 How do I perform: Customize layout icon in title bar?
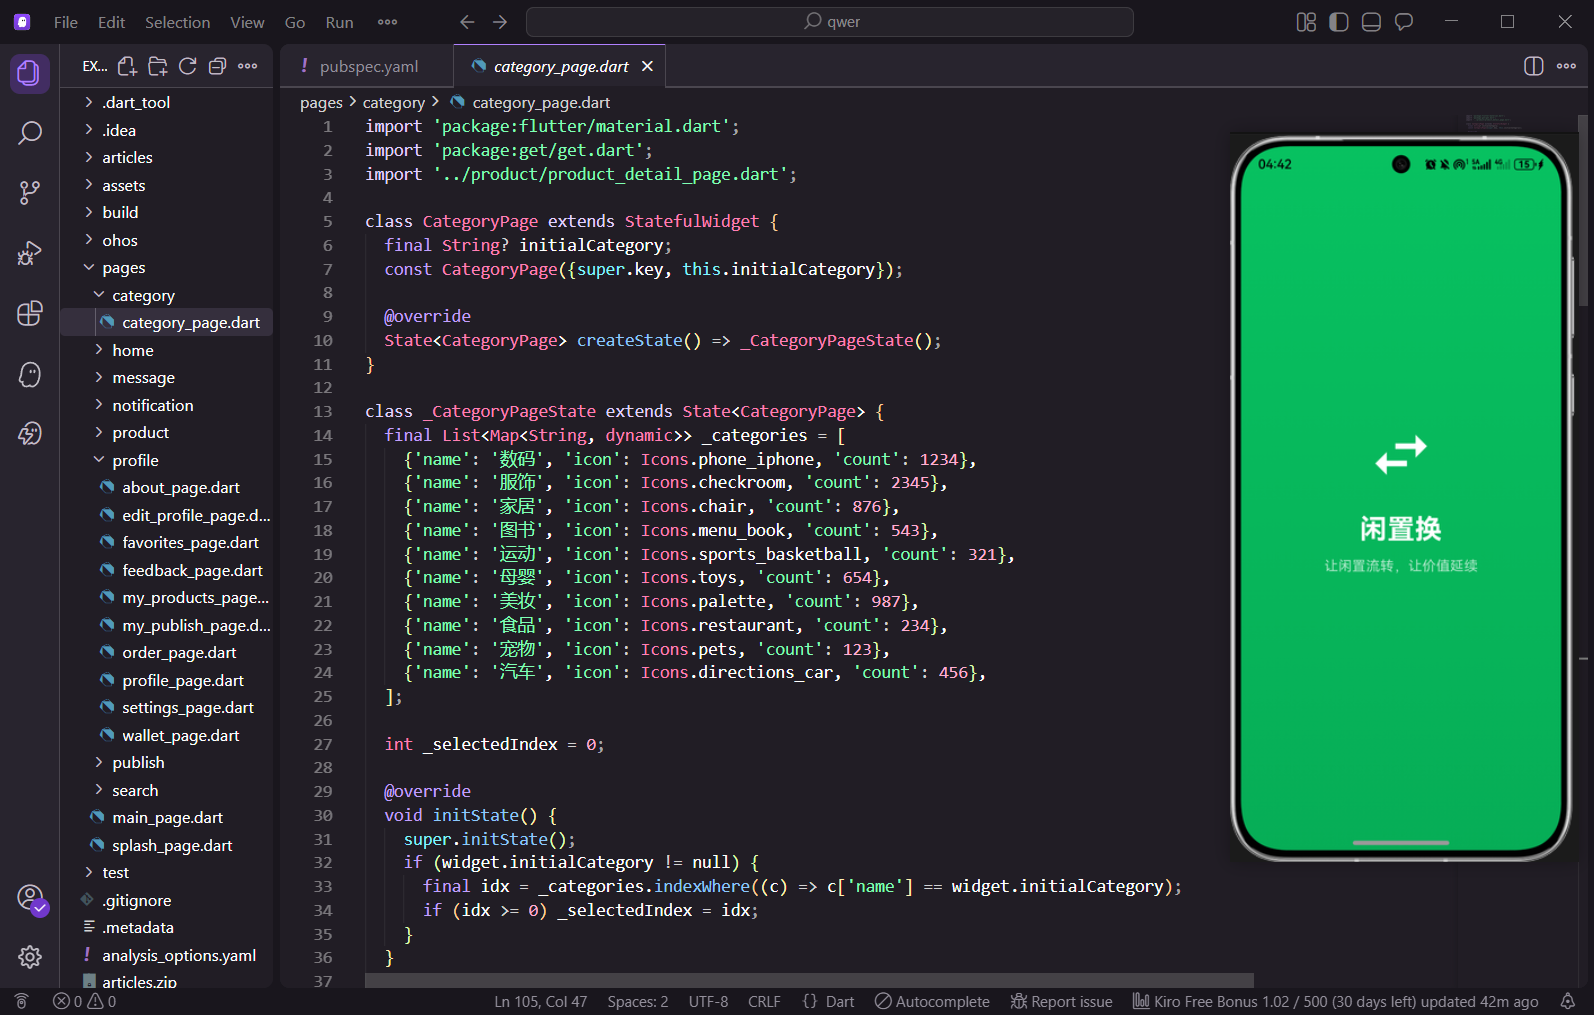[1306, 22]
